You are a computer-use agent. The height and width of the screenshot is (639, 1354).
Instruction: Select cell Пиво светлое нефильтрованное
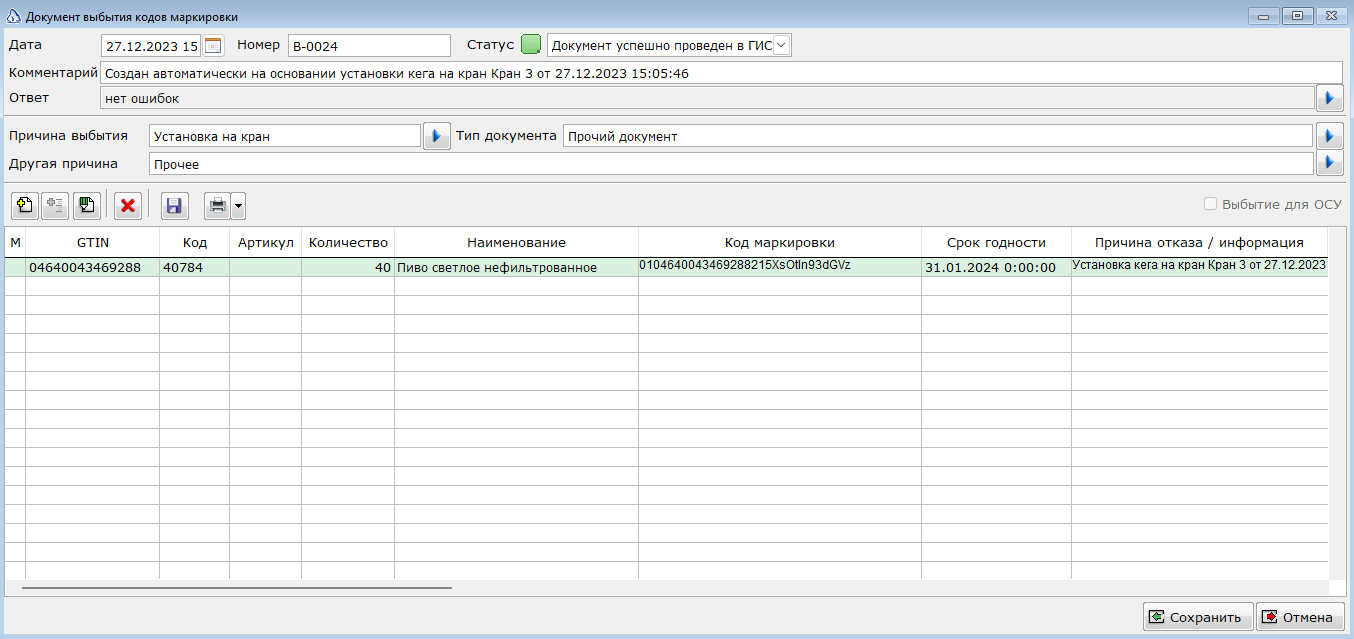[516, 267]
